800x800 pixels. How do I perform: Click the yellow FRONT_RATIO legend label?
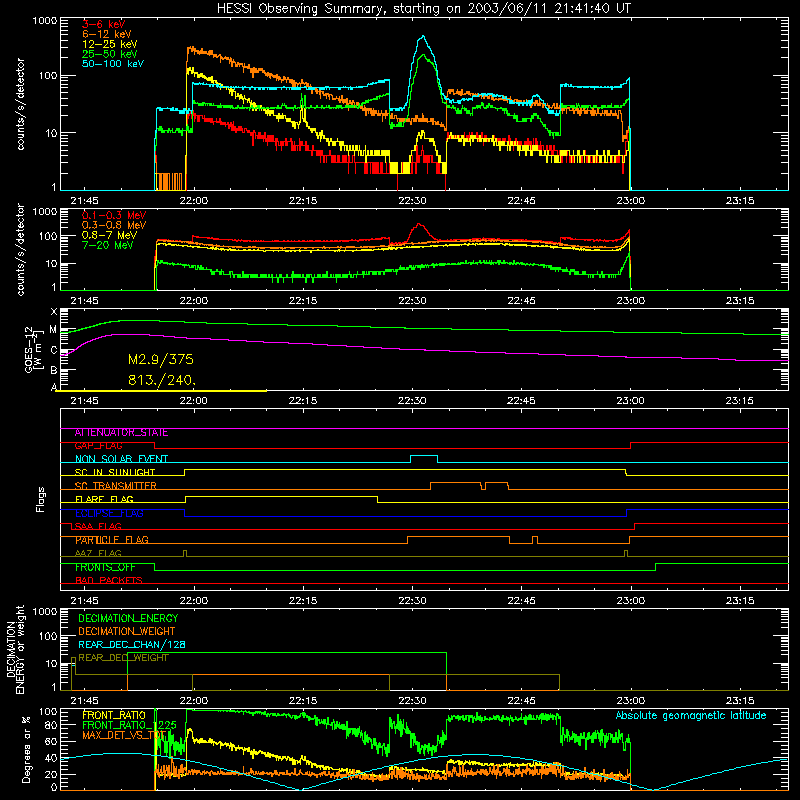(x=114, y=715)
